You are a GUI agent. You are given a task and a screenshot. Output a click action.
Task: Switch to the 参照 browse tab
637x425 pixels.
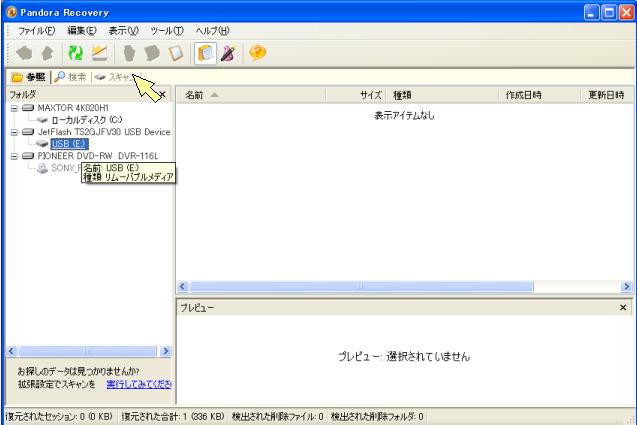28,77
